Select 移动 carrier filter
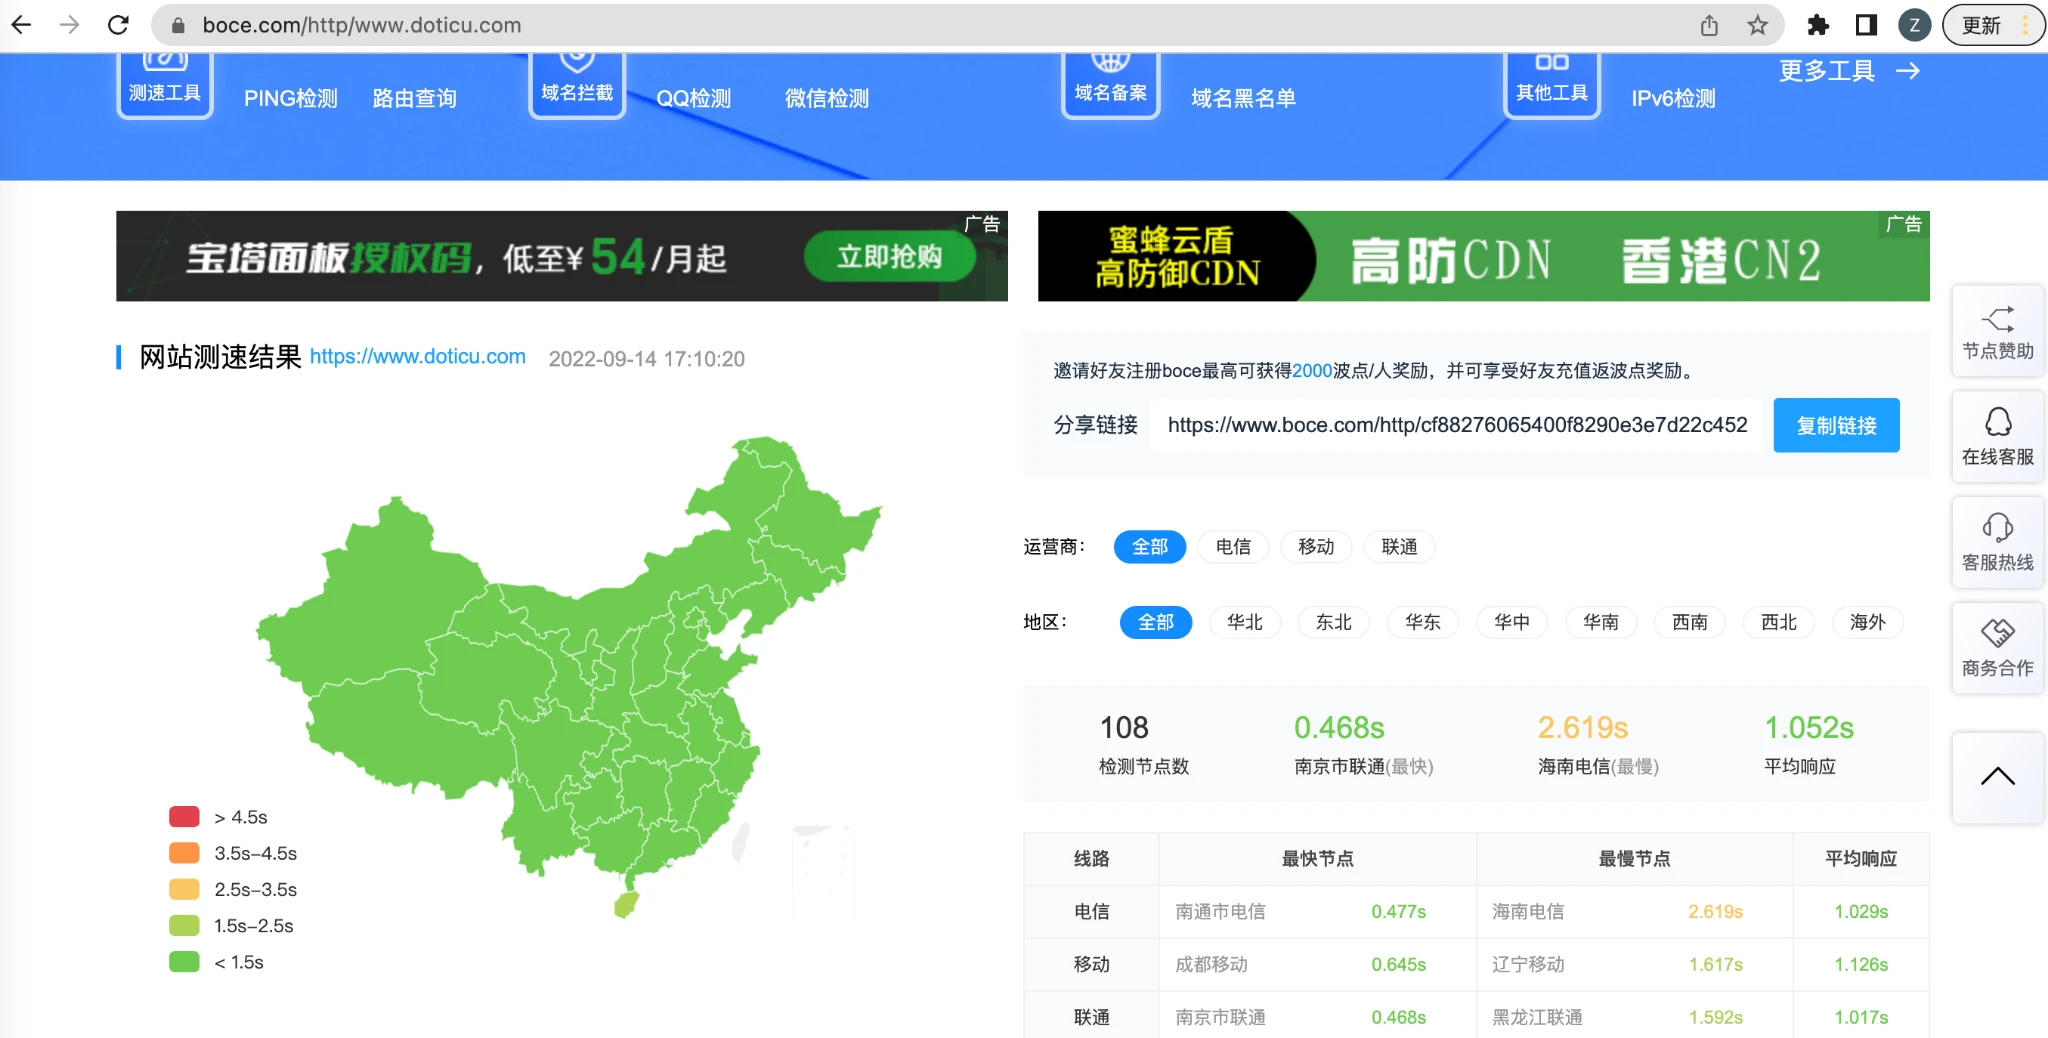 (x=1315, y=547)
